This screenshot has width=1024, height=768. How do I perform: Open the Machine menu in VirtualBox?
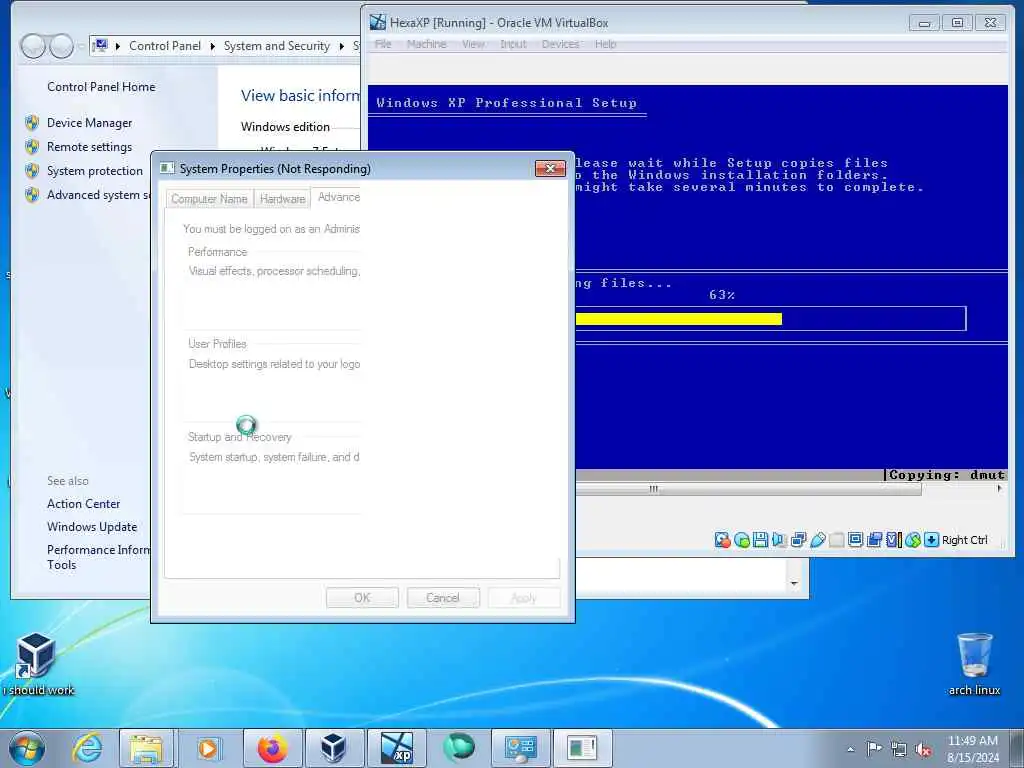426,44
